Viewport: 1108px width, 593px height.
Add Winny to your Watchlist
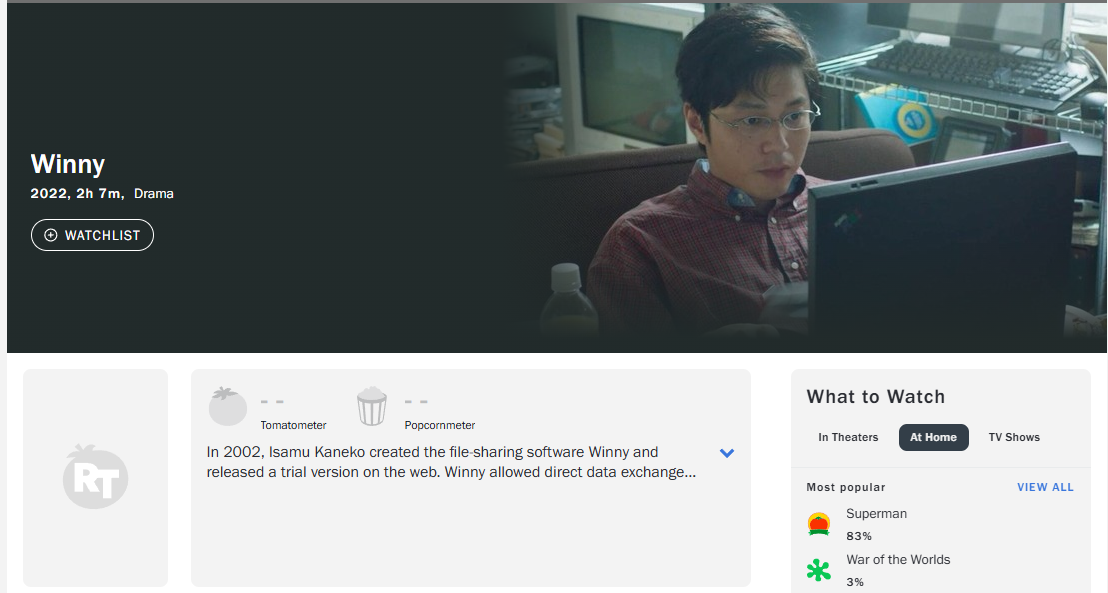tap(93, 235)
